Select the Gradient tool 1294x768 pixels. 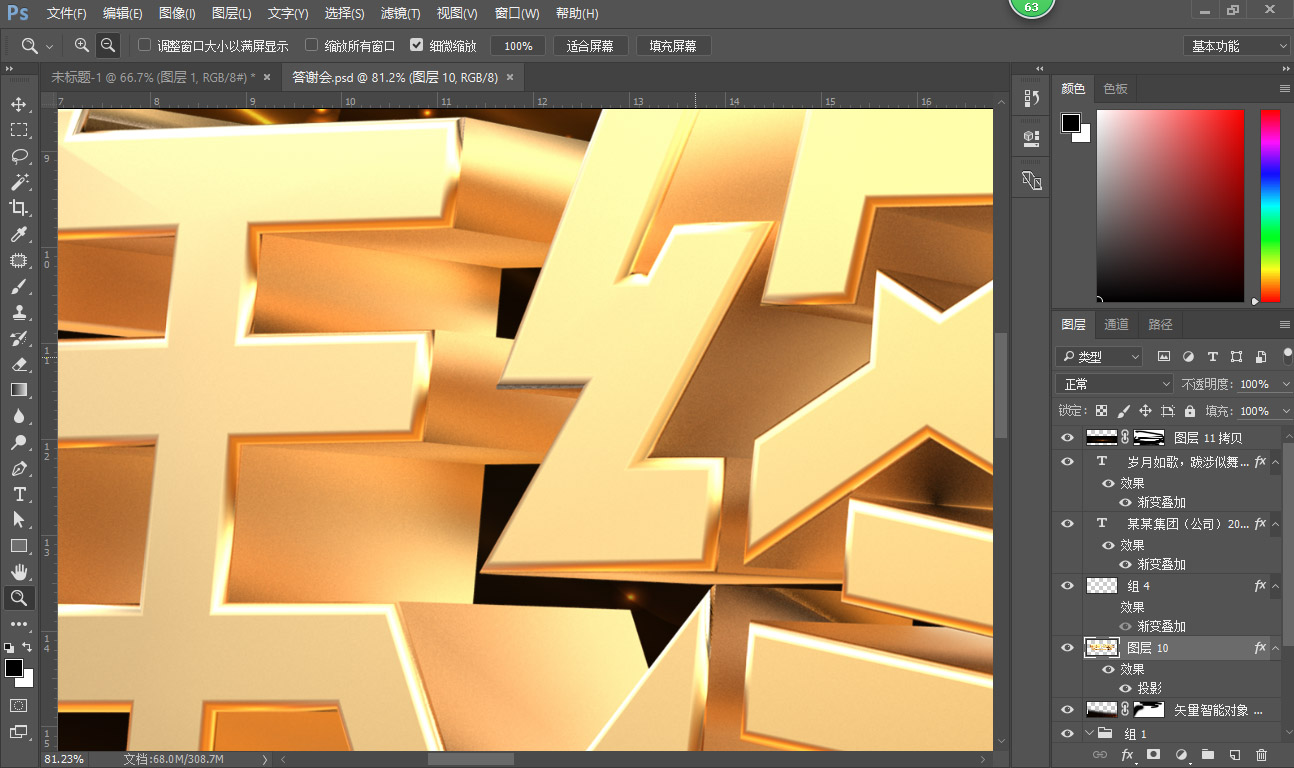pyautogui.click(x=19, y=390)
